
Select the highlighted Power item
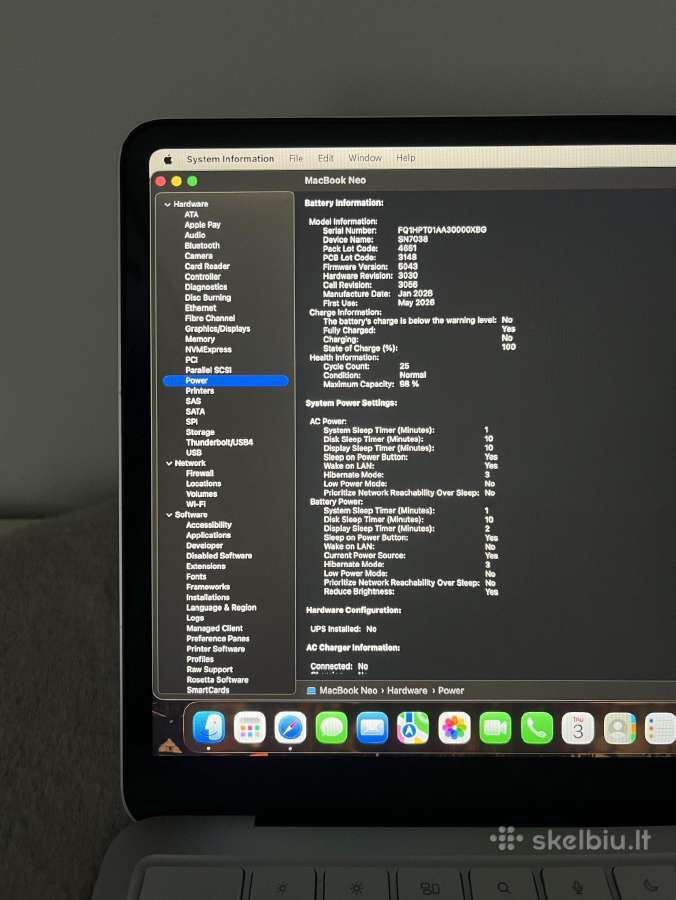click(x=226, y=381)
